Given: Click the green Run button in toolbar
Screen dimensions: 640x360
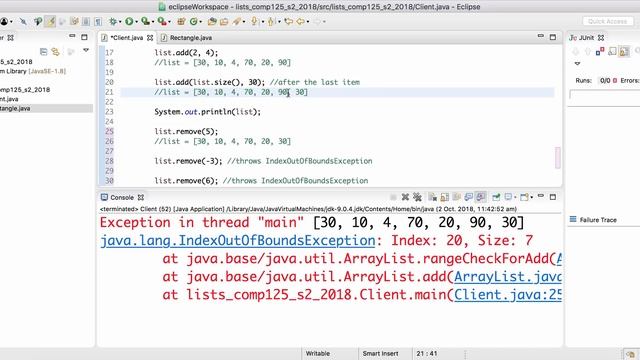Looking at the screenshot, I should [129, 21].
